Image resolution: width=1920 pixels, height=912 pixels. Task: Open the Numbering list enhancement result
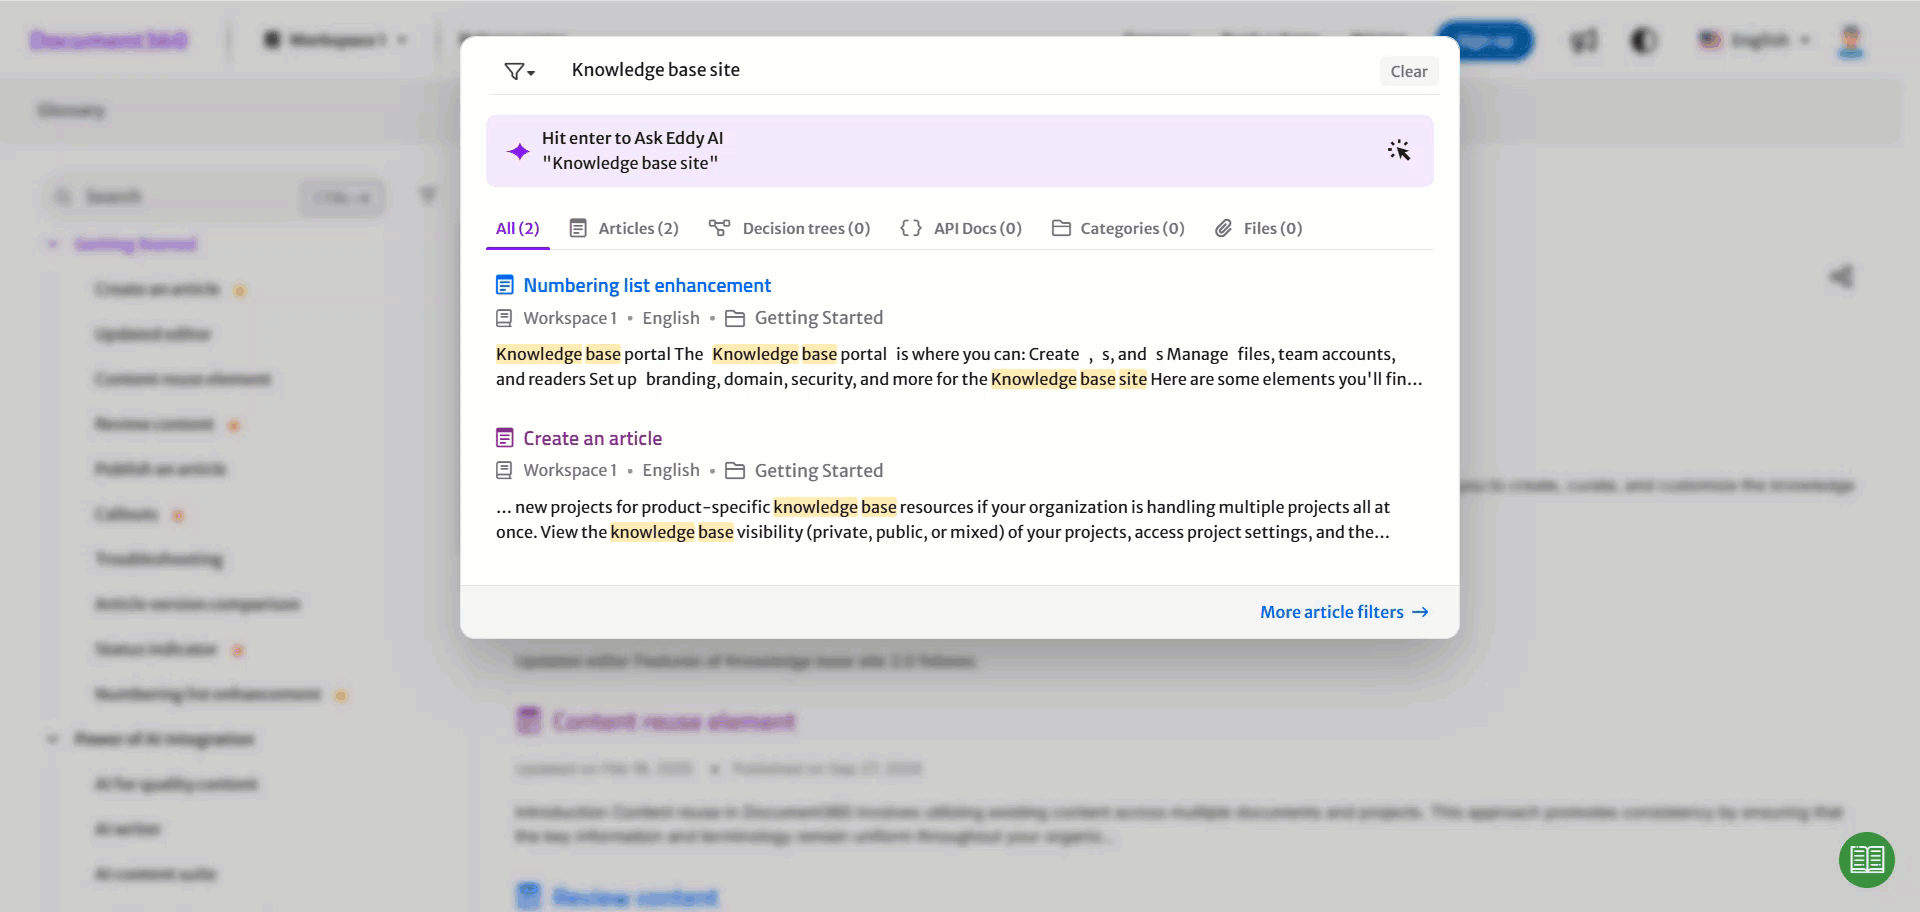pos(647,285)
